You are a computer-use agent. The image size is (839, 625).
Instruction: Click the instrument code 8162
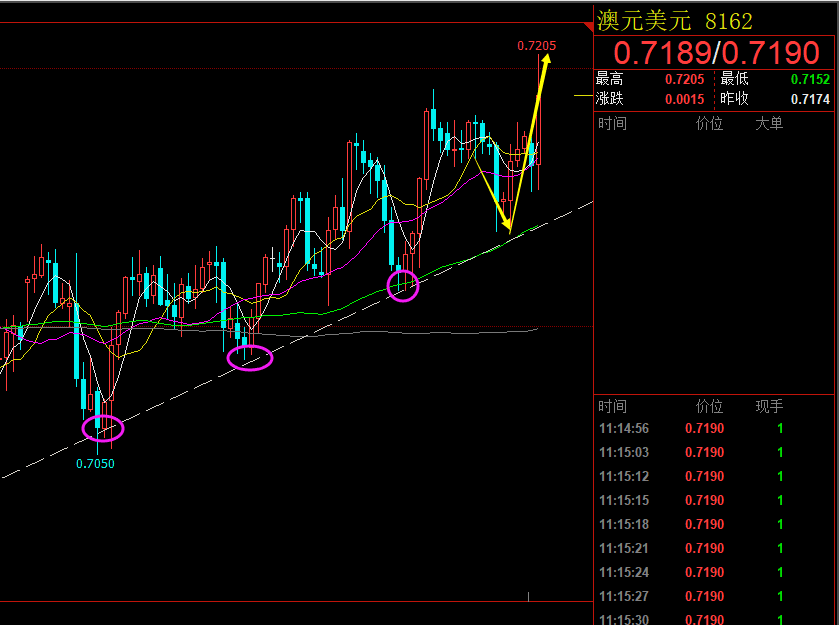point(729,22)
